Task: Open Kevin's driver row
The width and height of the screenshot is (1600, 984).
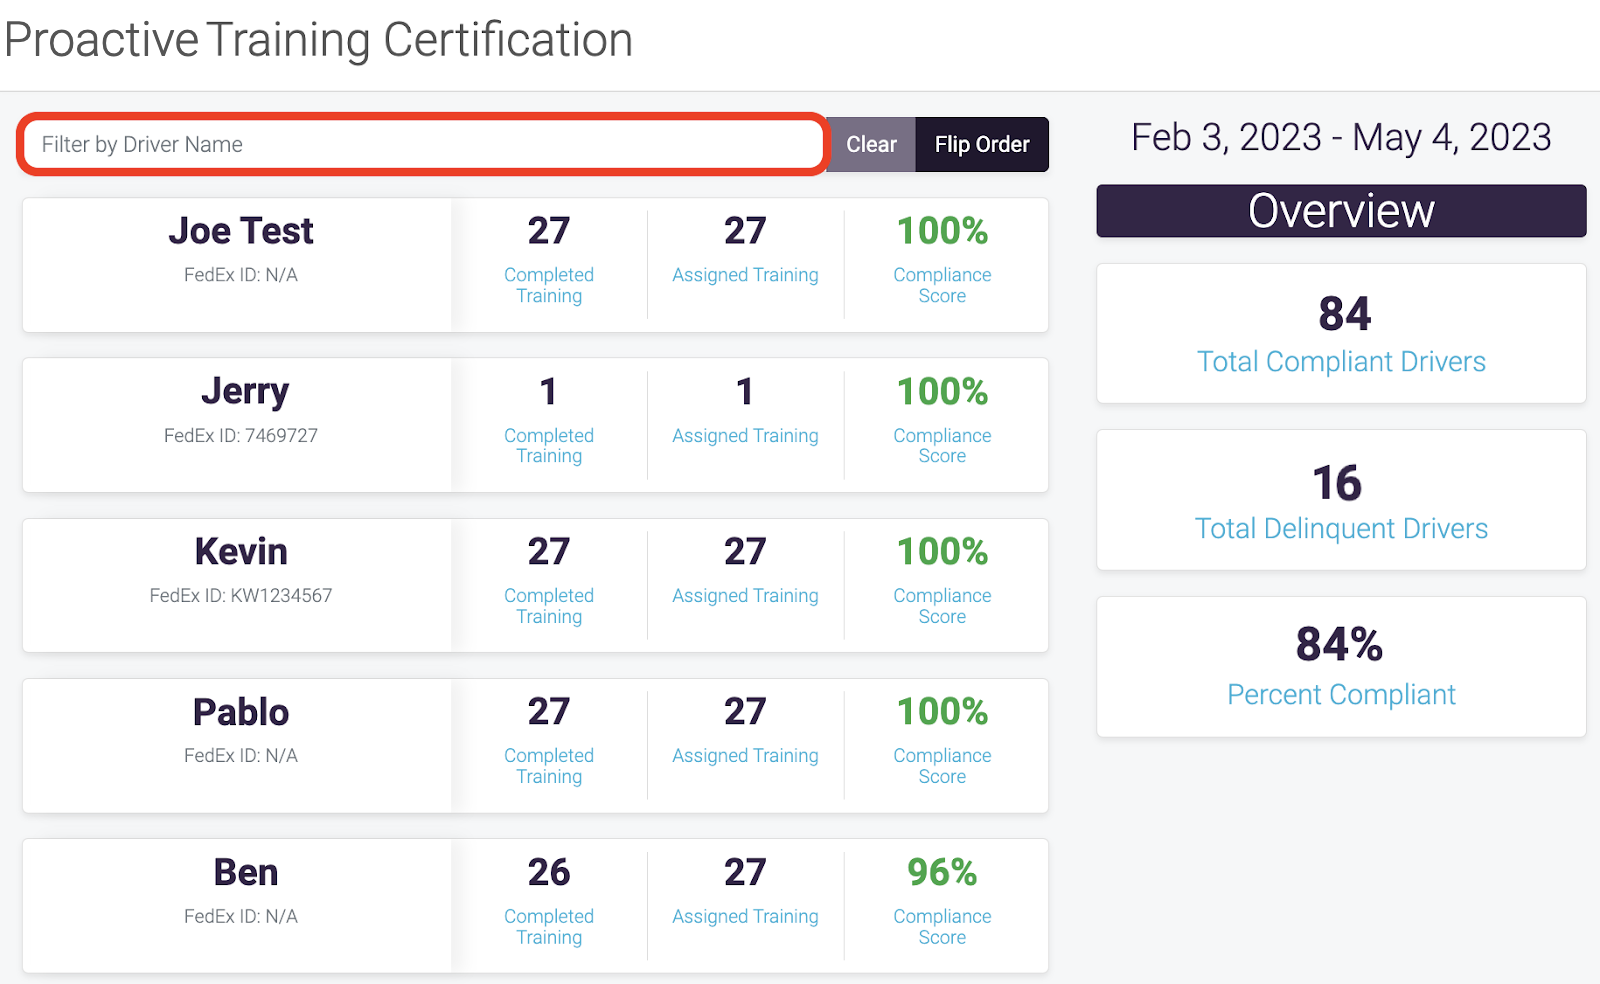Action: click(x=535, y=585)
